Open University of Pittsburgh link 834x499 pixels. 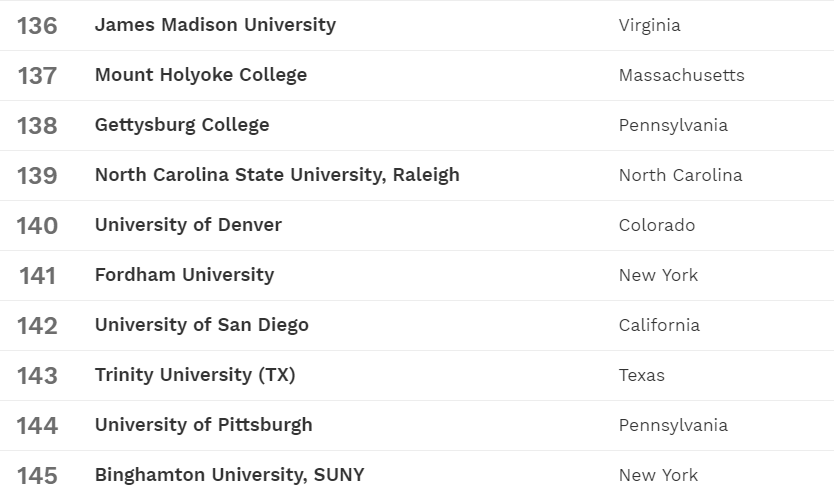(203, 425)
